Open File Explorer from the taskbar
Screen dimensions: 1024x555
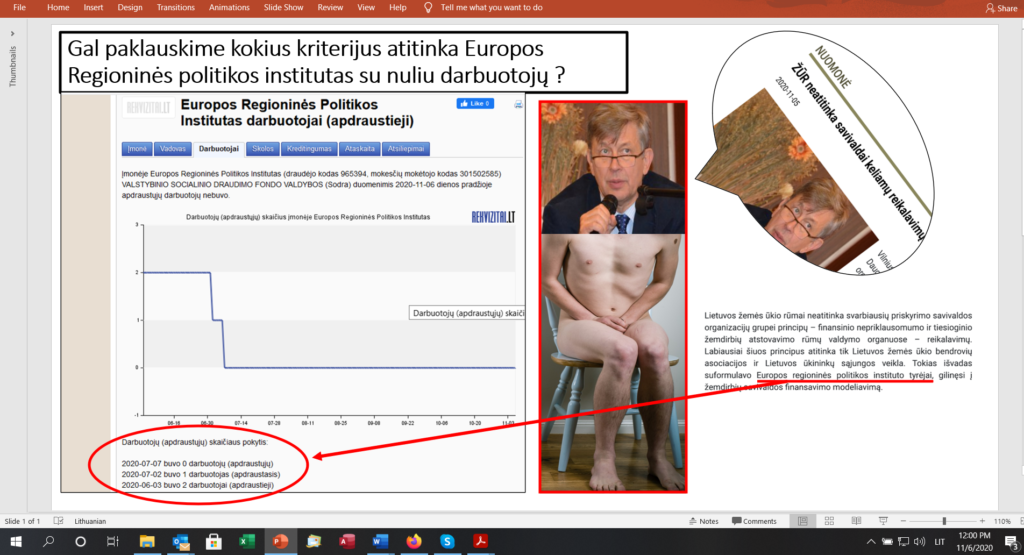tap(147, 541)
